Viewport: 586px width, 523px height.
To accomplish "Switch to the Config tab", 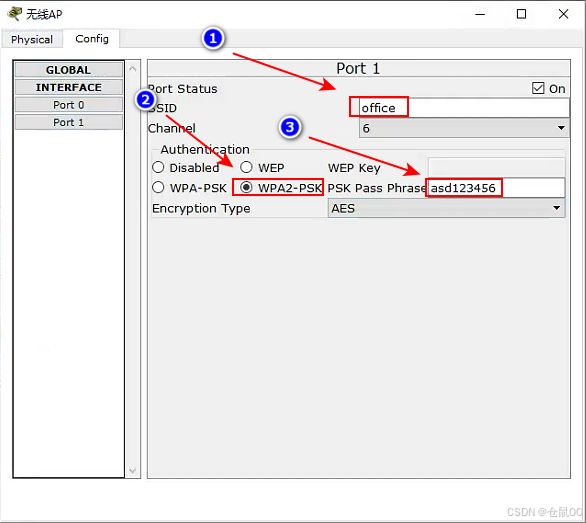I will pos(92,39).
